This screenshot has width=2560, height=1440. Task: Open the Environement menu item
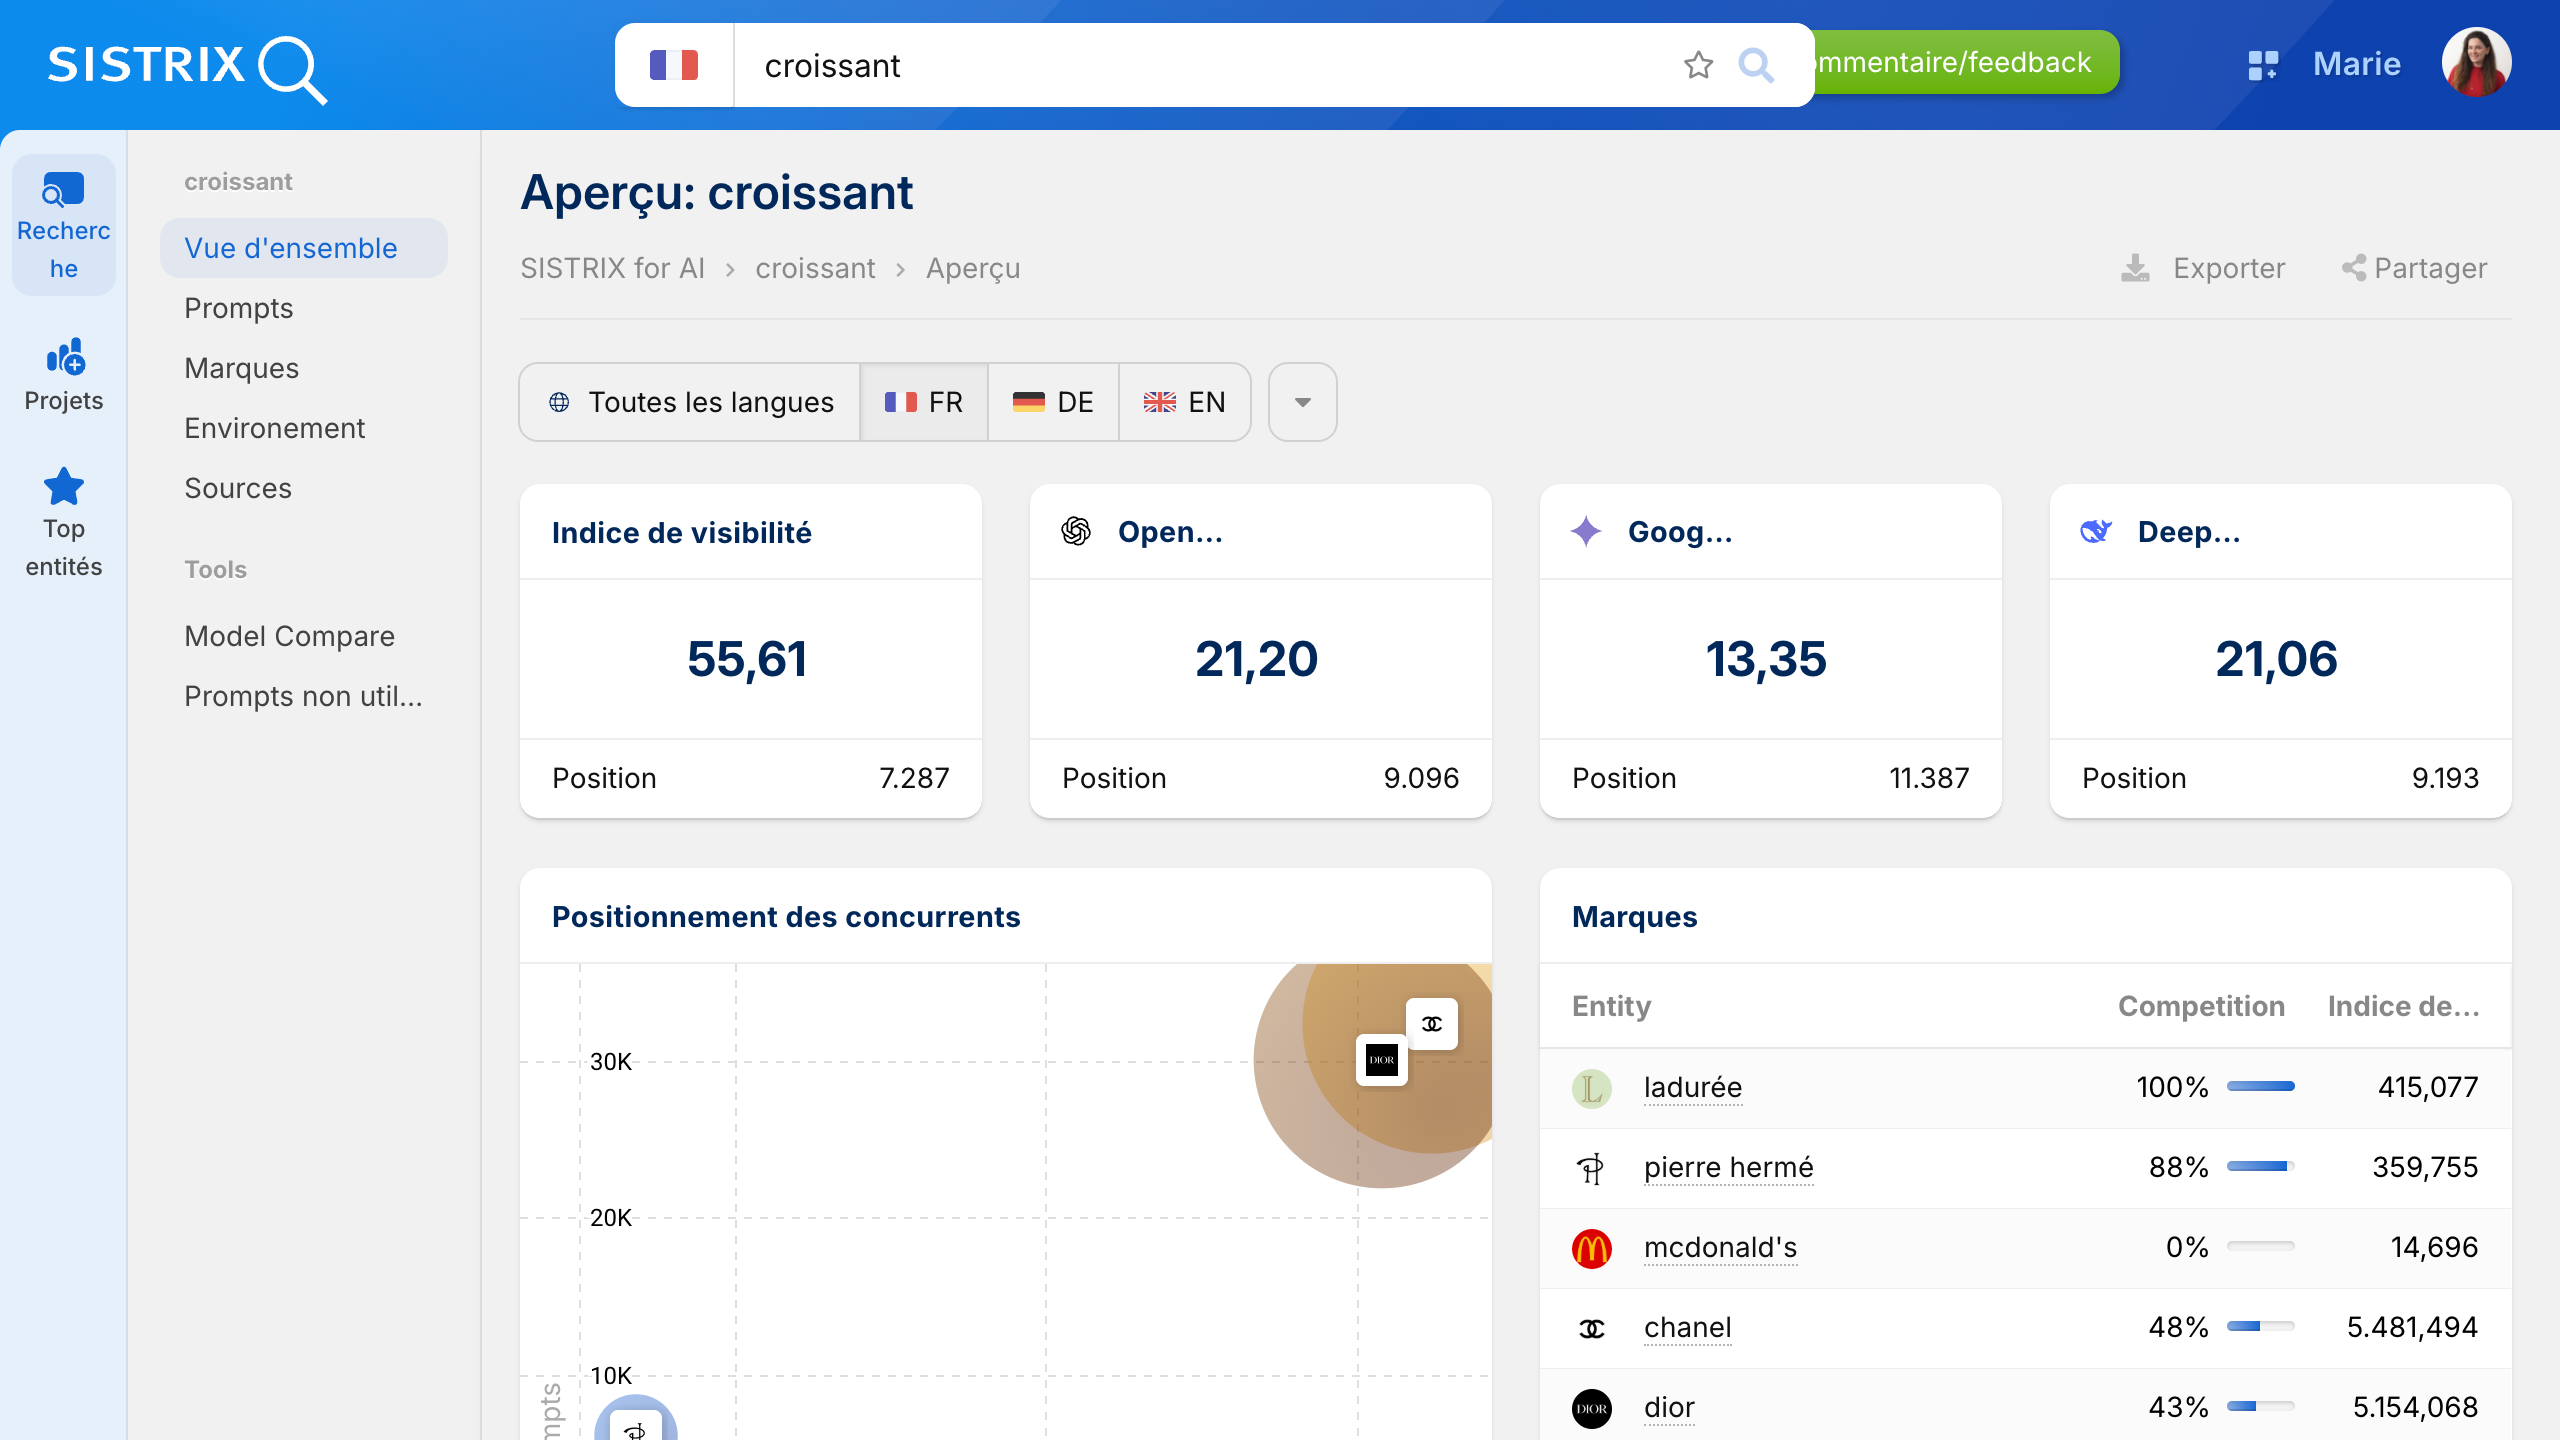tap(274, 428)
